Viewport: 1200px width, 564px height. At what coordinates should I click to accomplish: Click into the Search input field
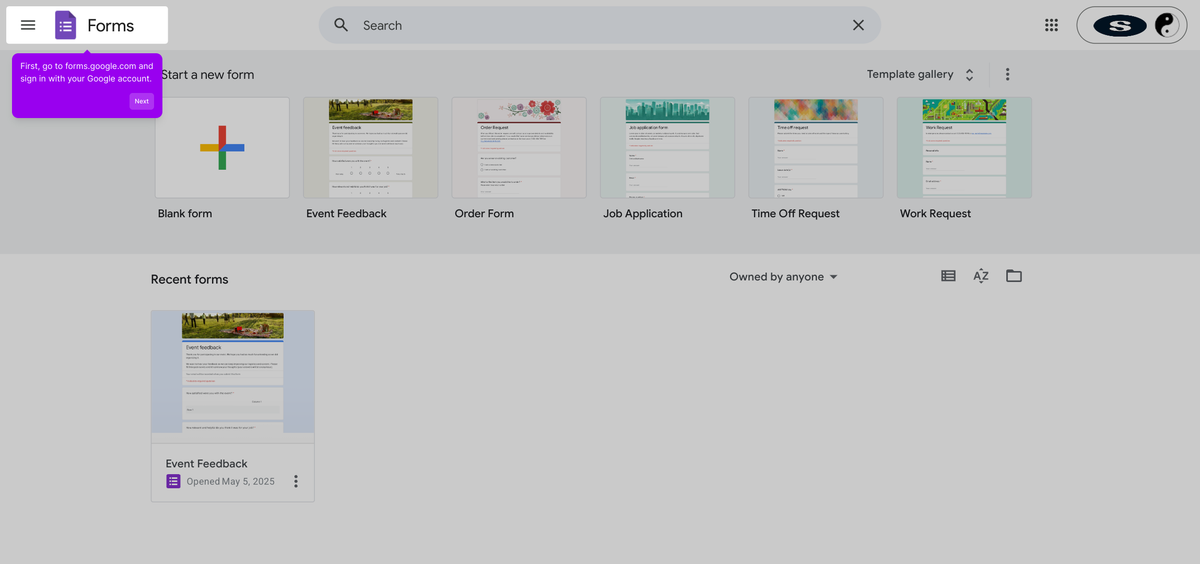coord(600,25)
